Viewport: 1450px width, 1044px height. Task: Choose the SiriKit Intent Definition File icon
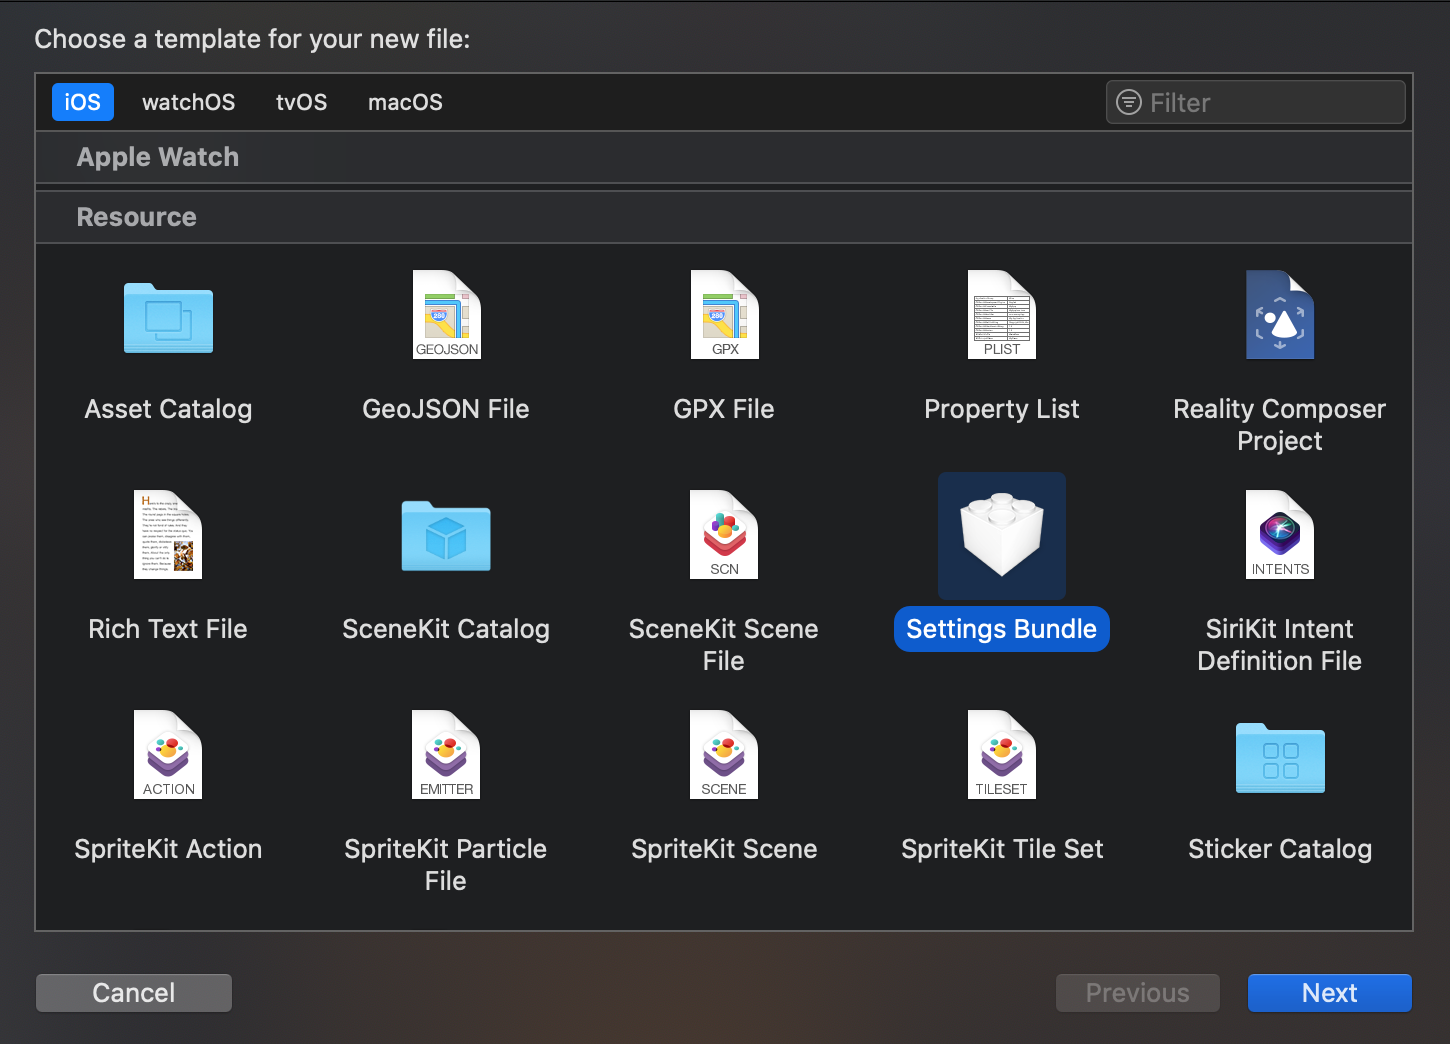click(x=1280, y=535)
